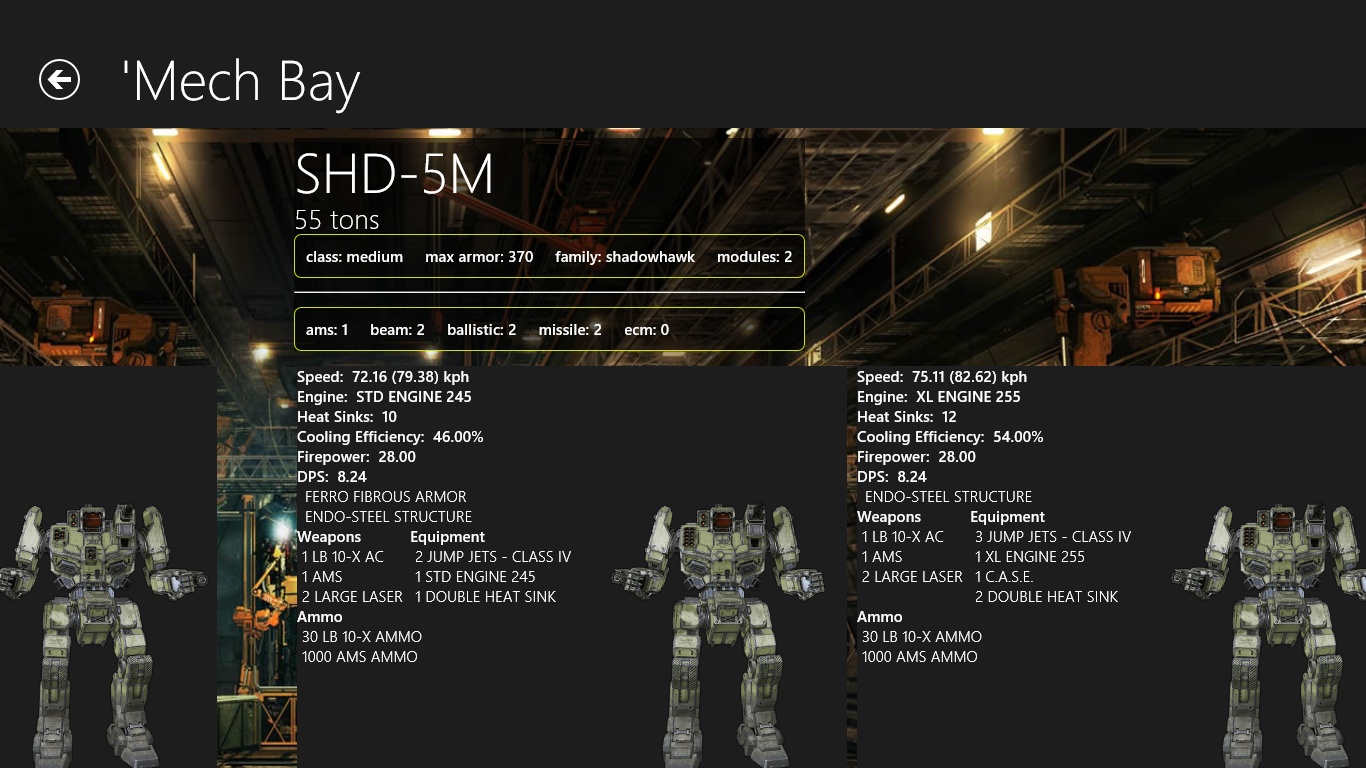This screenshot has width=1366, height=768.
Task: Click 1 C.A.S.E. equipment entry
Action: tap(1004, 577)
